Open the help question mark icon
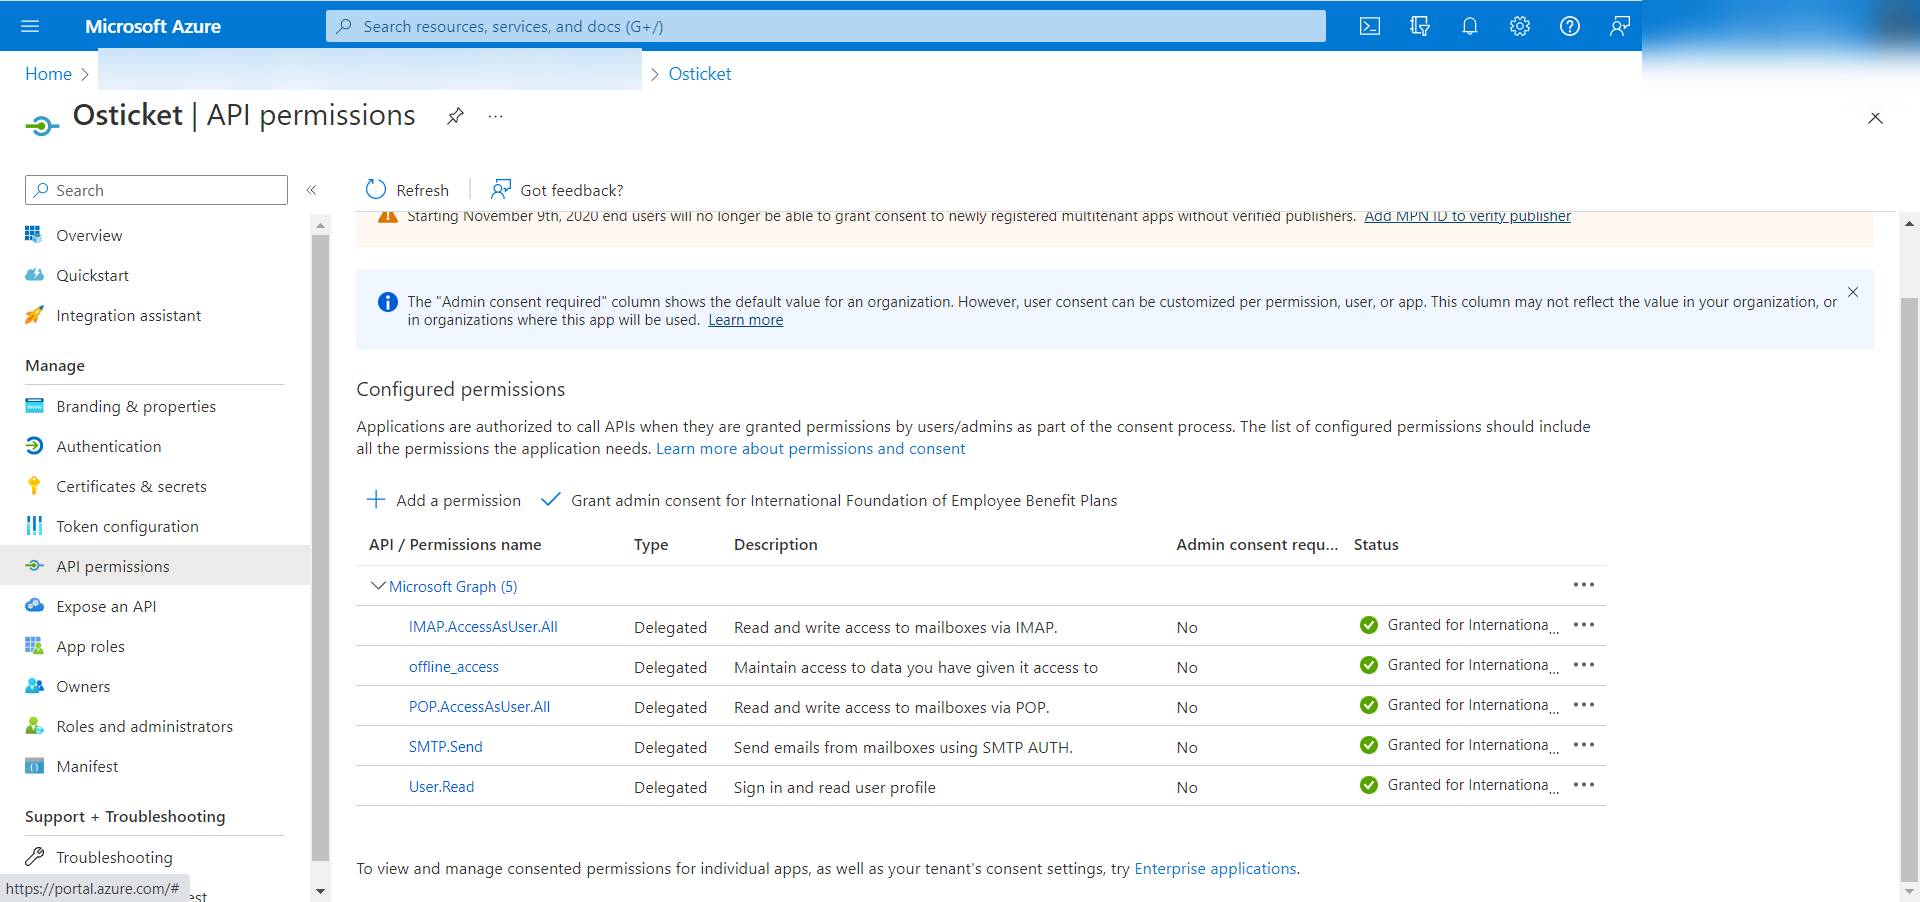The width and height of the screenshot is (1920, 902). click(x=1570, y=26)
